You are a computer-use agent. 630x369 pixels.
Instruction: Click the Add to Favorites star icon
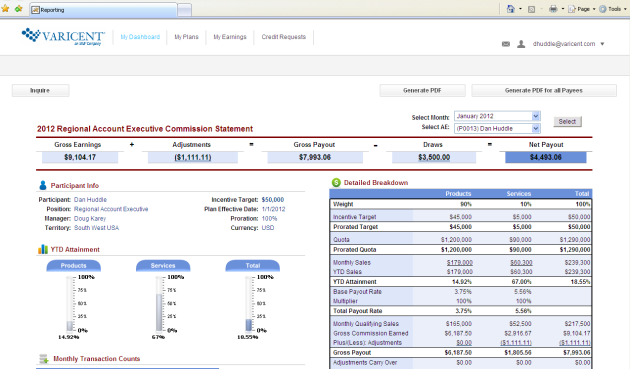click(18, 8)
